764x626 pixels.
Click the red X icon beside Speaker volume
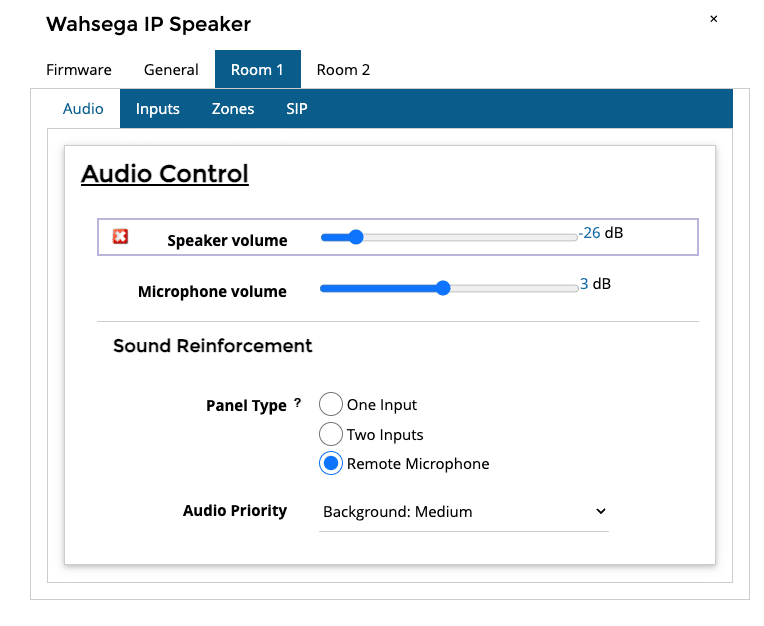(x=120, y=236)
